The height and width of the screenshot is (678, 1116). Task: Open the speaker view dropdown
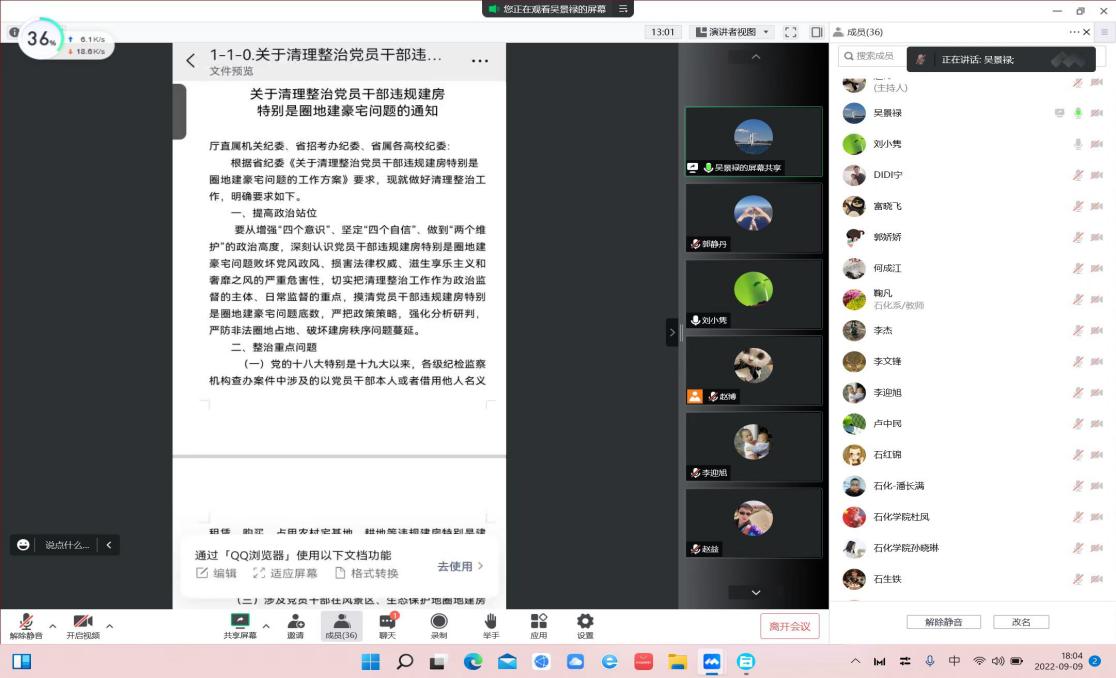tap(732, 32)
